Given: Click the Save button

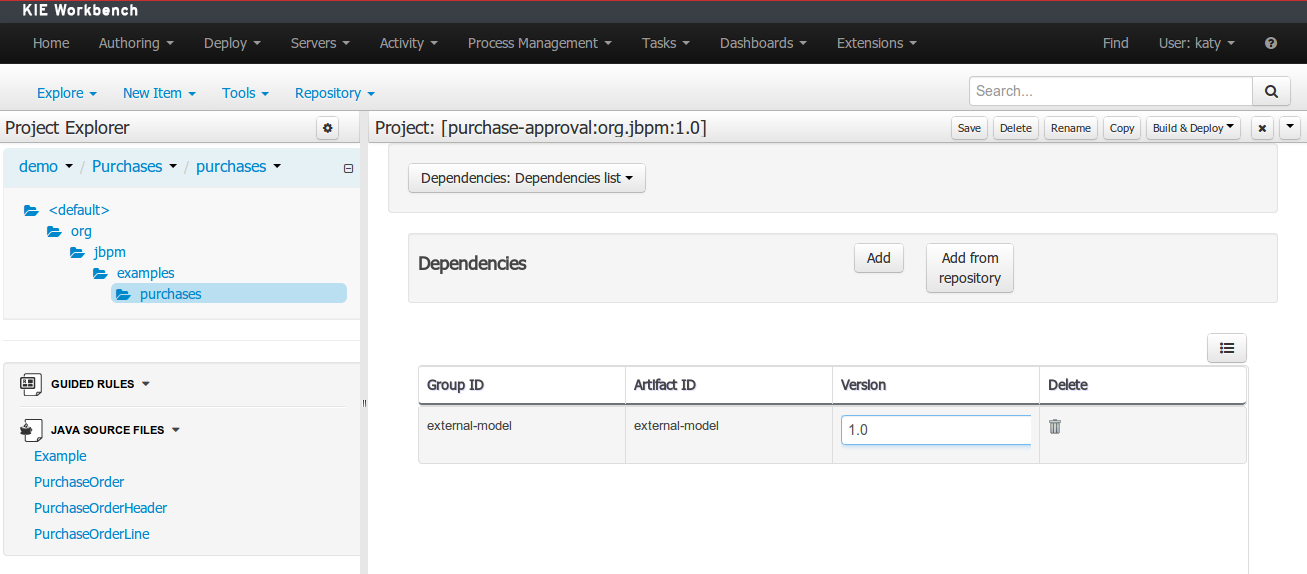Looking at the screenshot, I should click(969, 128).
